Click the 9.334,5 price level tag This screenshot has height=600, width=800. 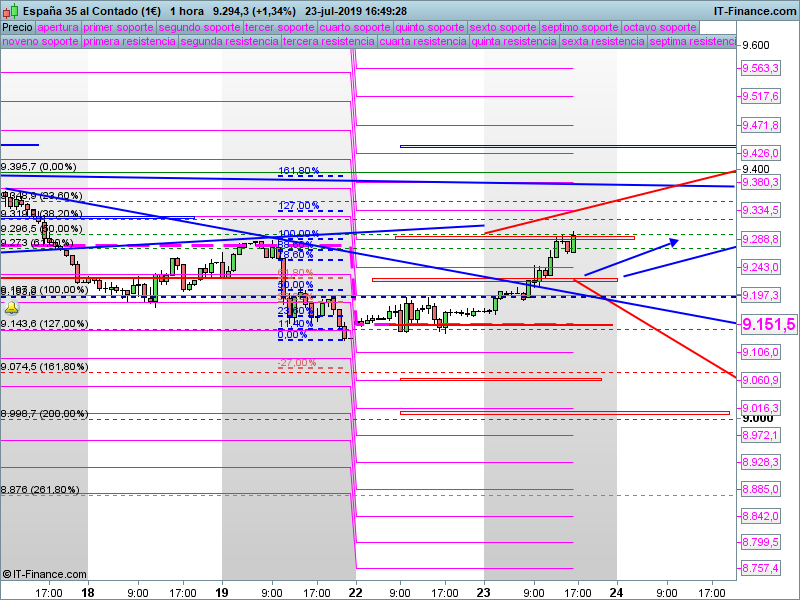coord(760,210)
